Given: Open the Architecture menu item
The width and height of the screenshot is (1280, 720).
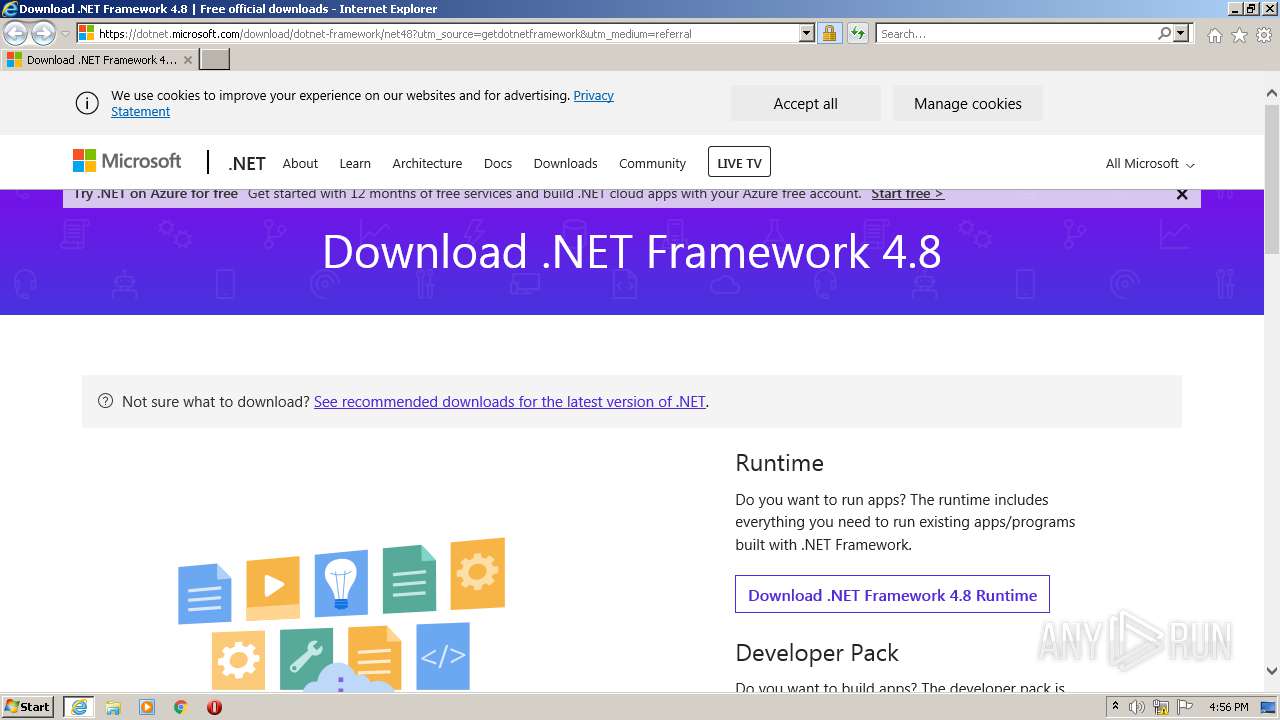Looking at the screenshot, I should 427,163.
